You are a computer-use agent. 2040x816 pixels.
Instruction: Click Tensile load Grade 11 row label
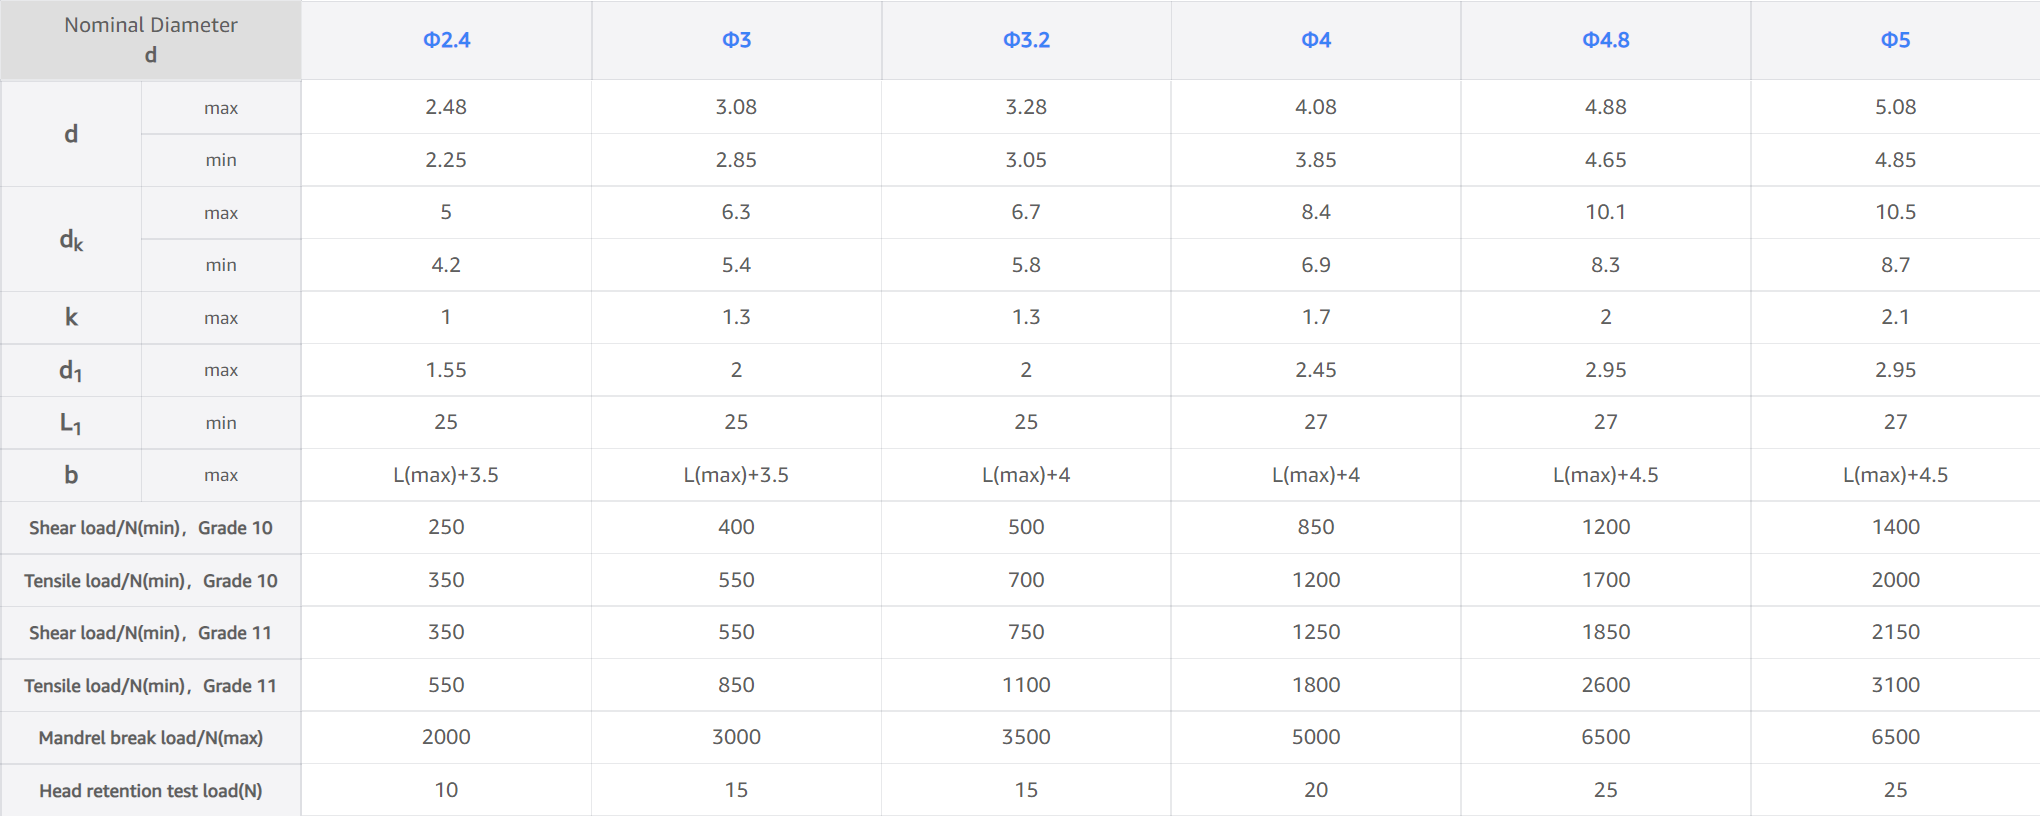[x=151, y=686]
